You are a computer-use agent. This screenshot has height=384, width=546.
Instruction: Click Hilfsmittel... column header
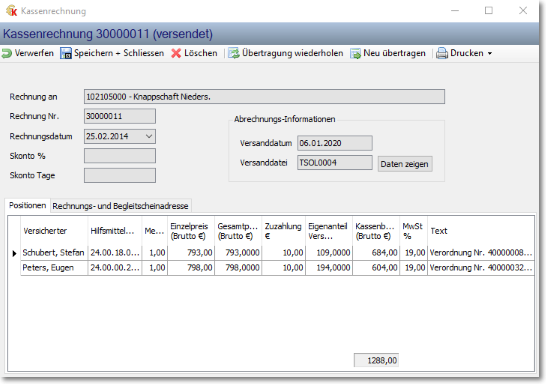tap(115, 231)
